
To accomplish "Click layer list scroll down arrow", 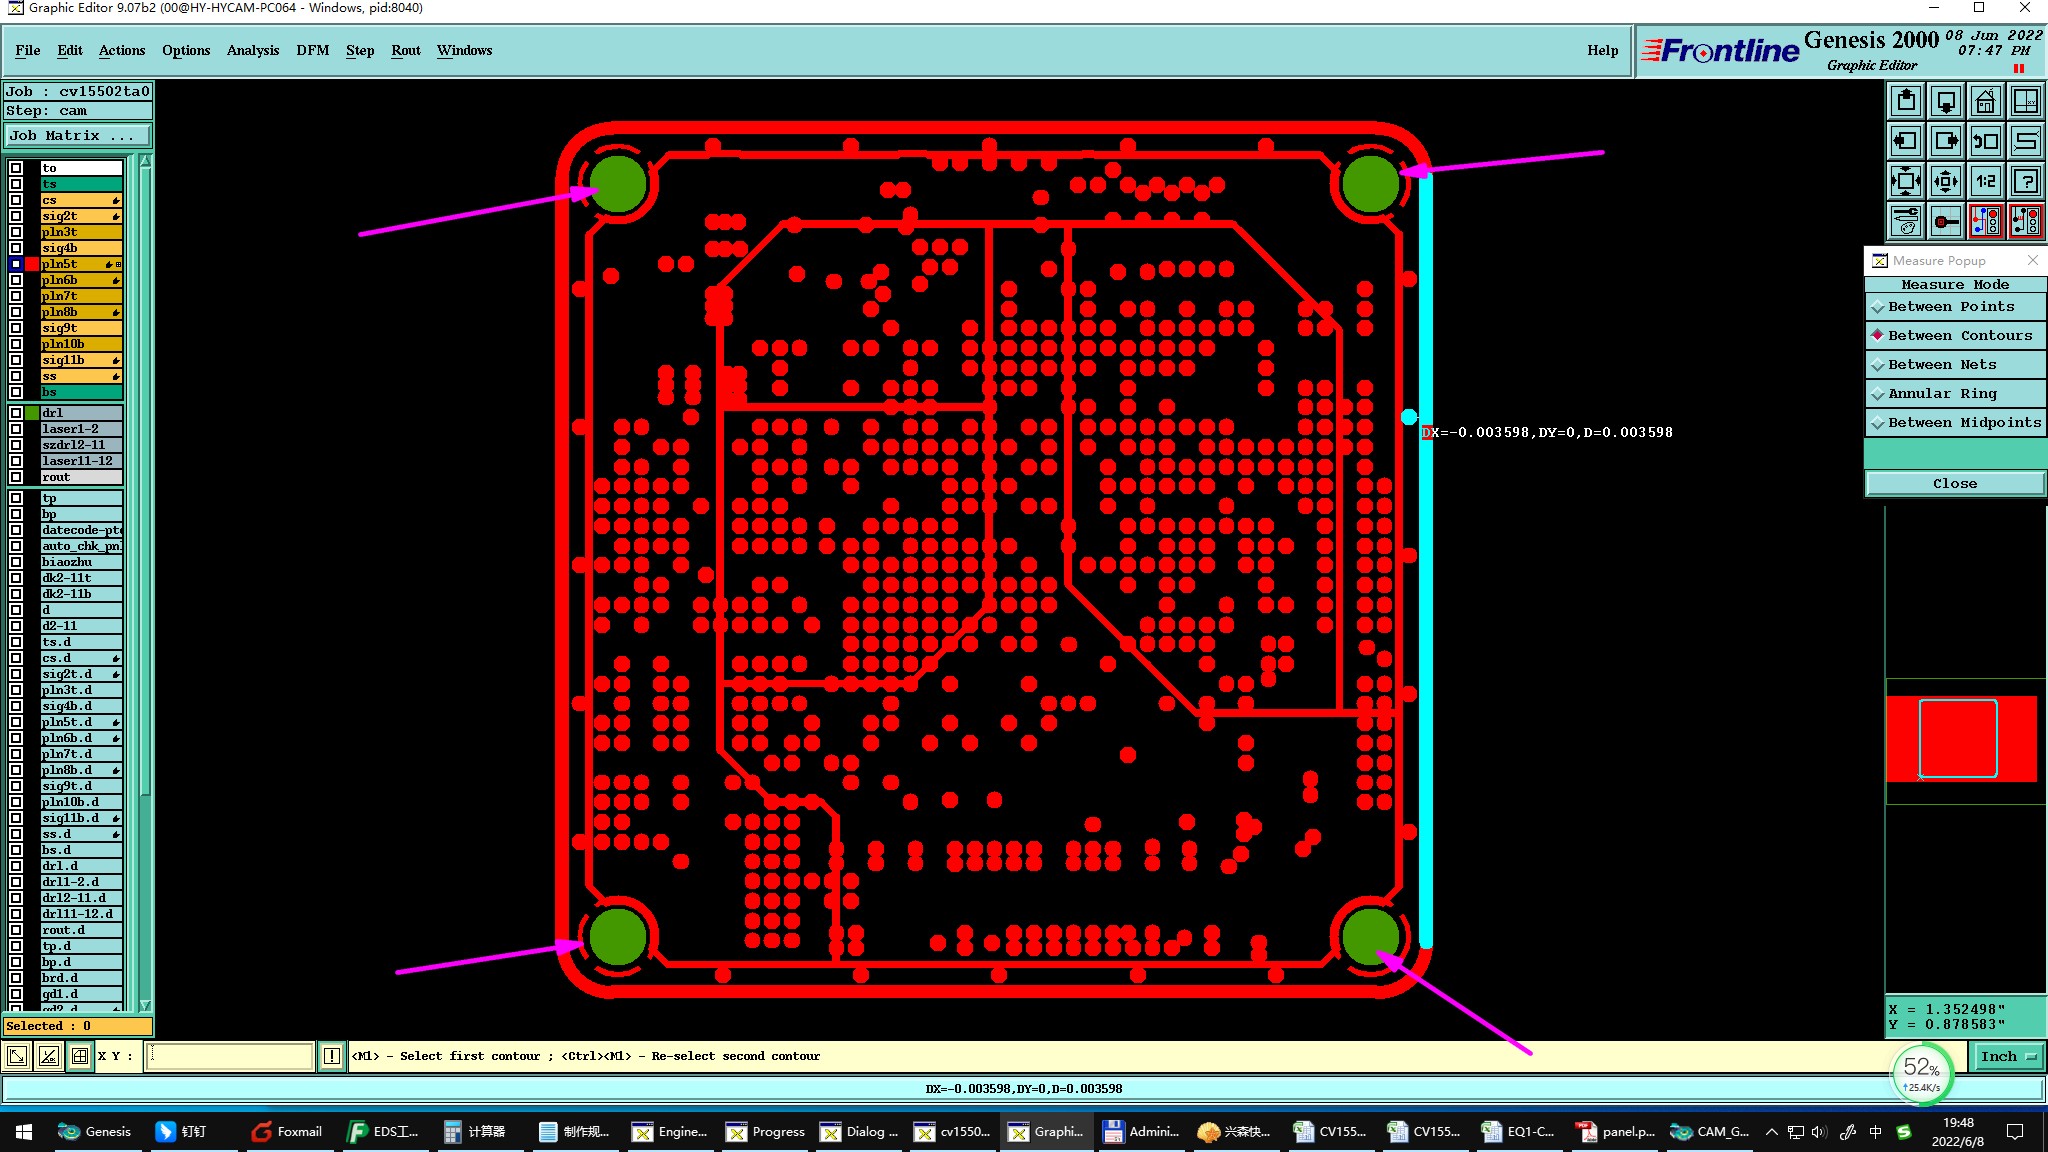I will 146,1005.
